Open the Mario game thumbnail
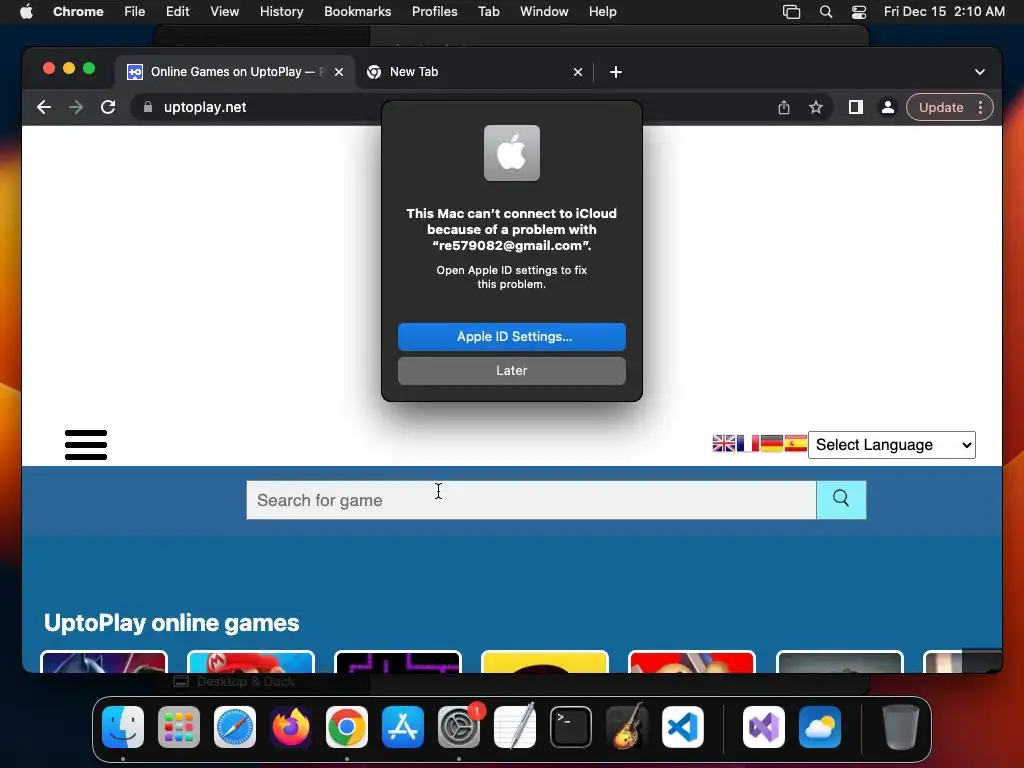 point(251,661)
